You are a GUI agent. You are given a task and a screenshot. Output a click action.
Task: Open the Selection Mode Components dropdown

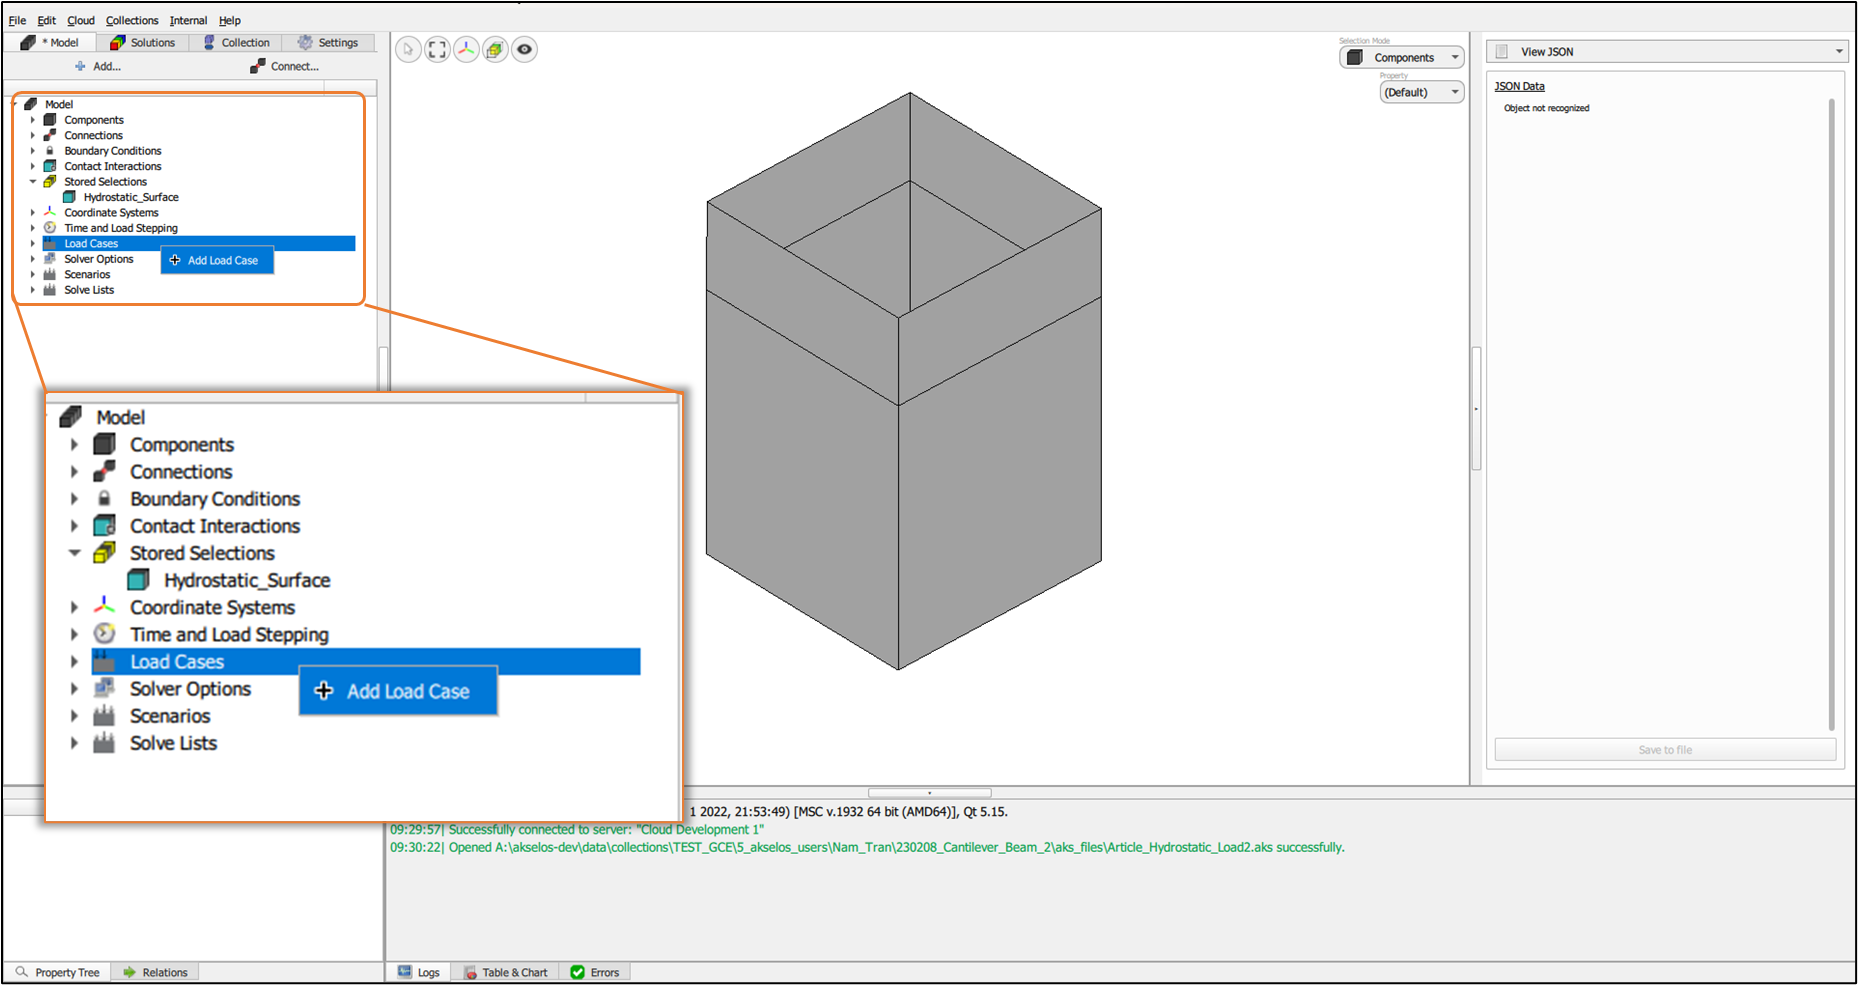1402,58
